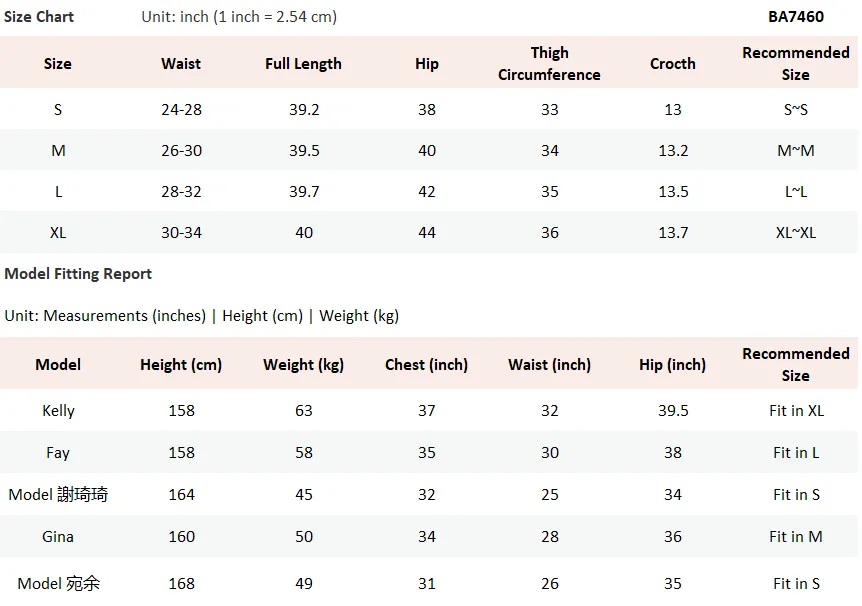Select model name Kelly
862x606 pixels.
[x=58, y=411]
